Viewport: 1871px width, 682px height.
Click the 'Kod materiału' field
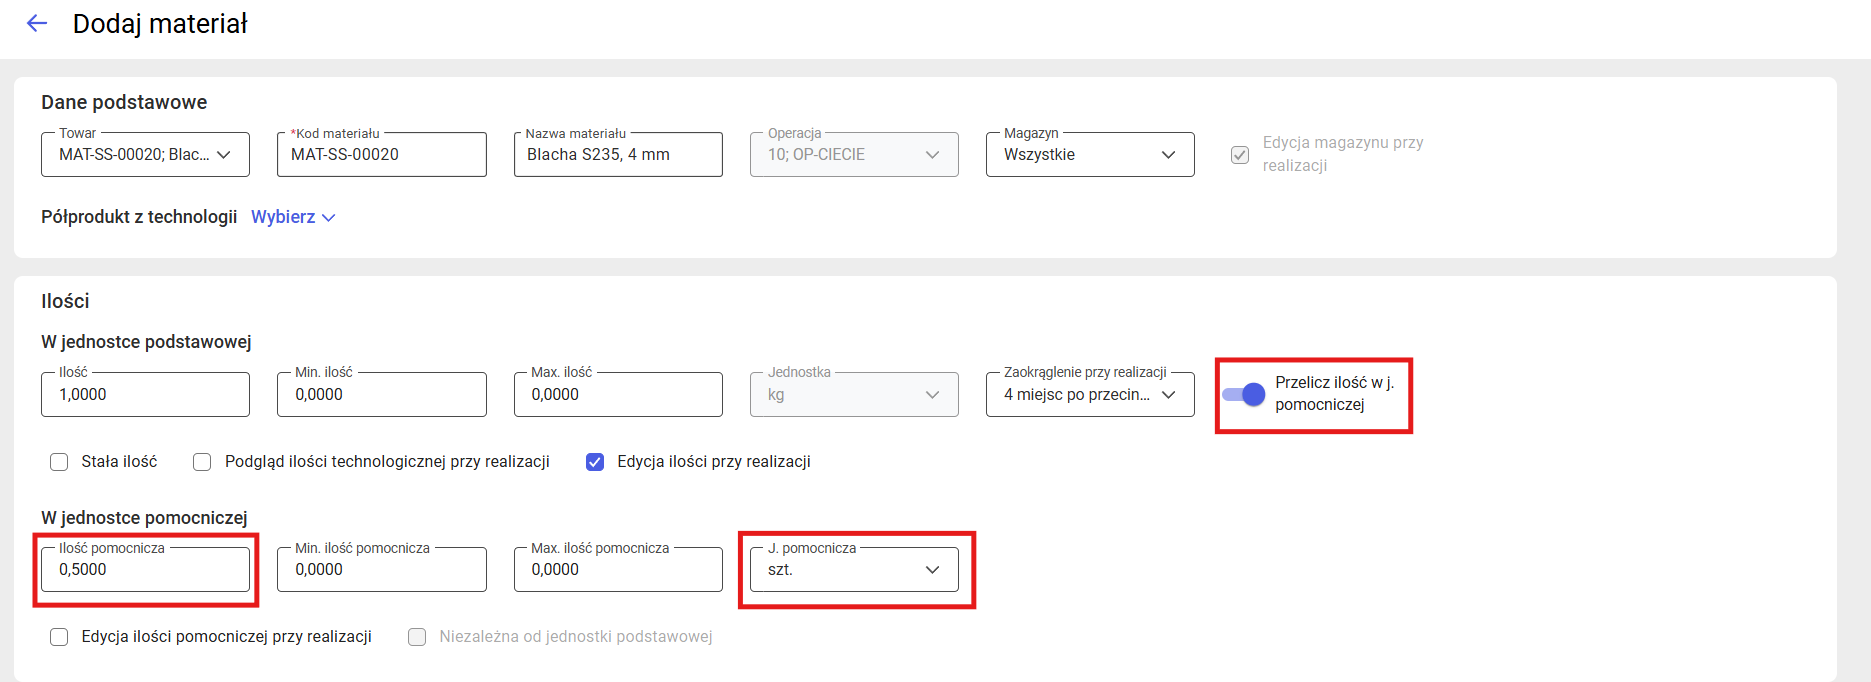(381, 155)
